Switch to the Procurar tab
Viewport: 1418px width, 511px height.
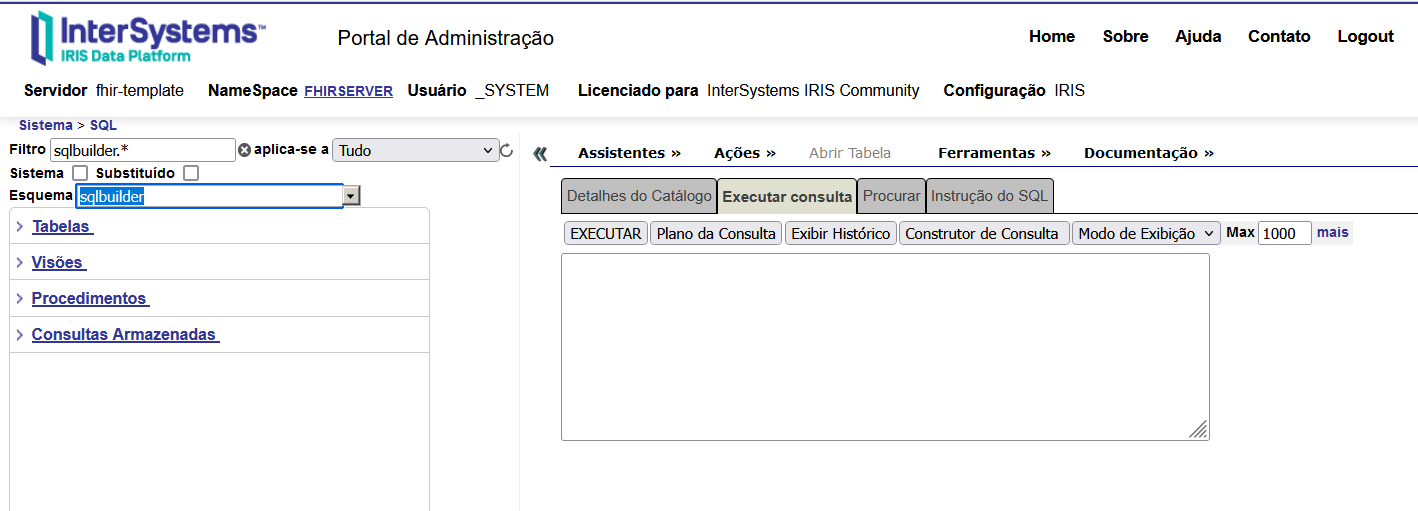coord(891,196)
